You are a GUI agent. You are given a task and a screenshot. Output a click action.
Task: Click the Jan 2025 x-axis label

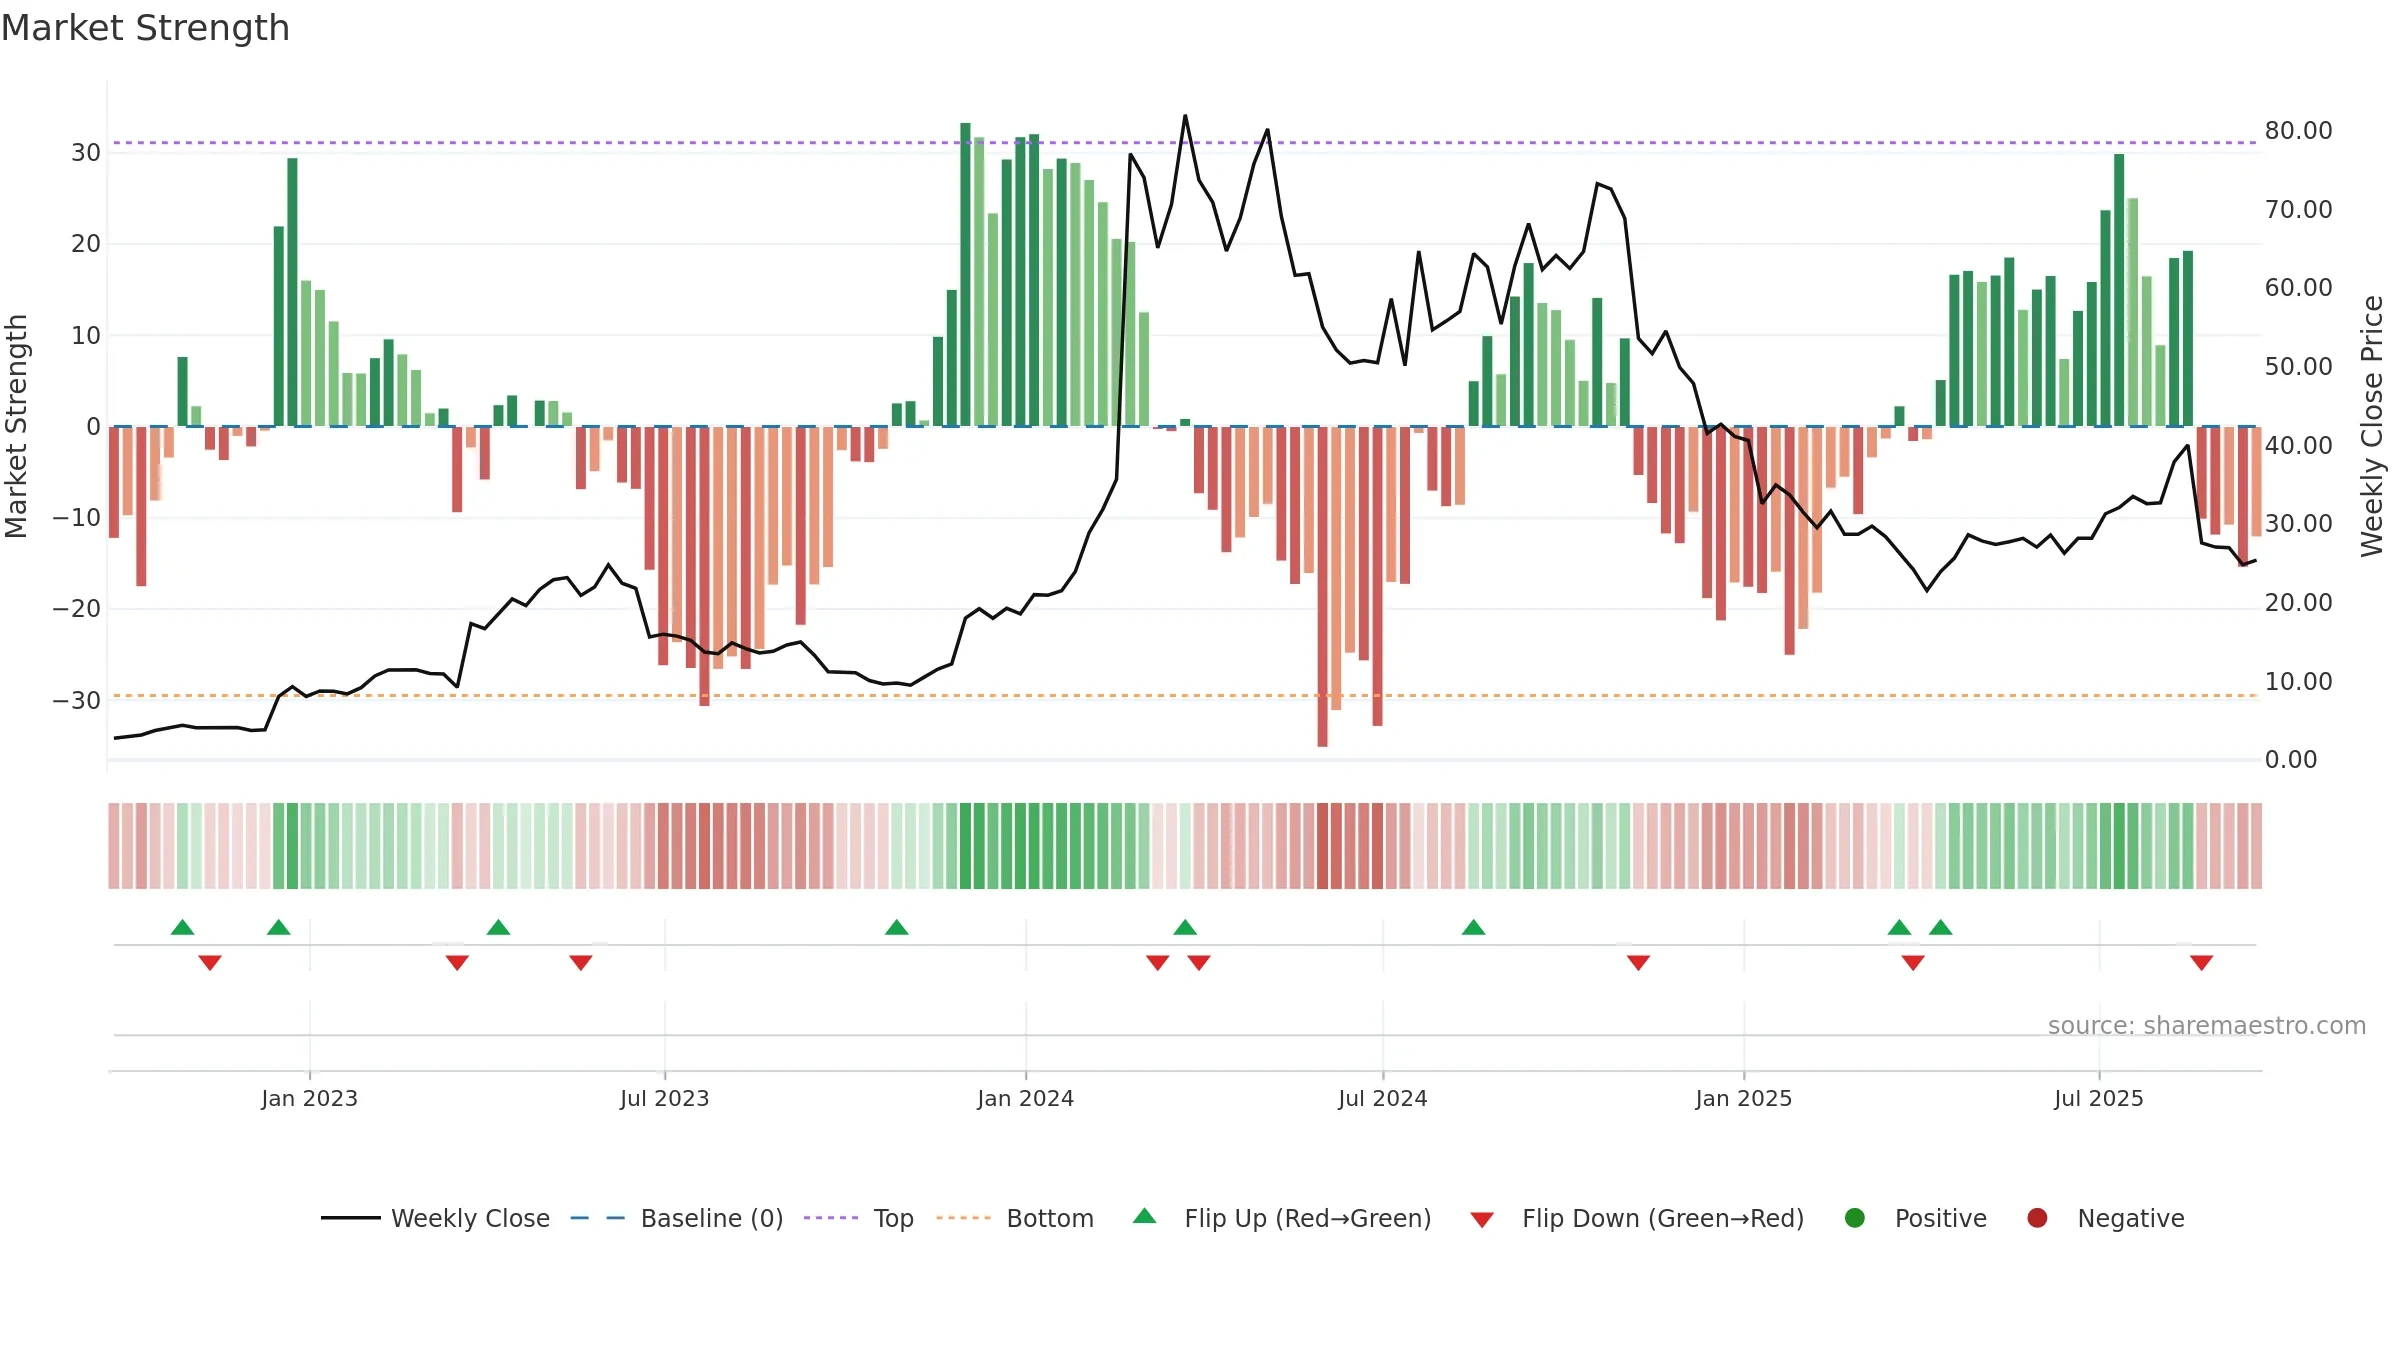(x=1743, y=1098)
